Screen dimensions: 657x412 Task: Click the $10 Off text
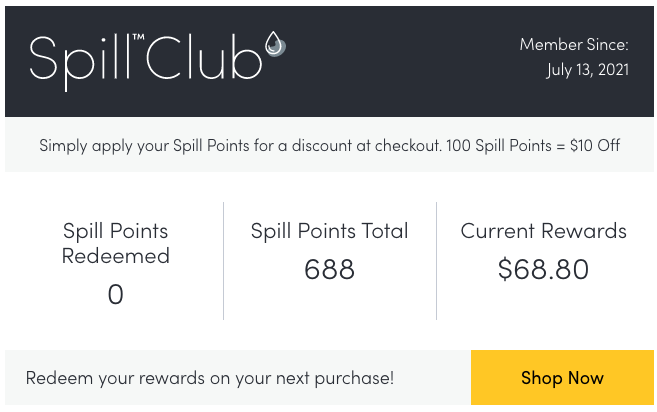pos(595,145)
